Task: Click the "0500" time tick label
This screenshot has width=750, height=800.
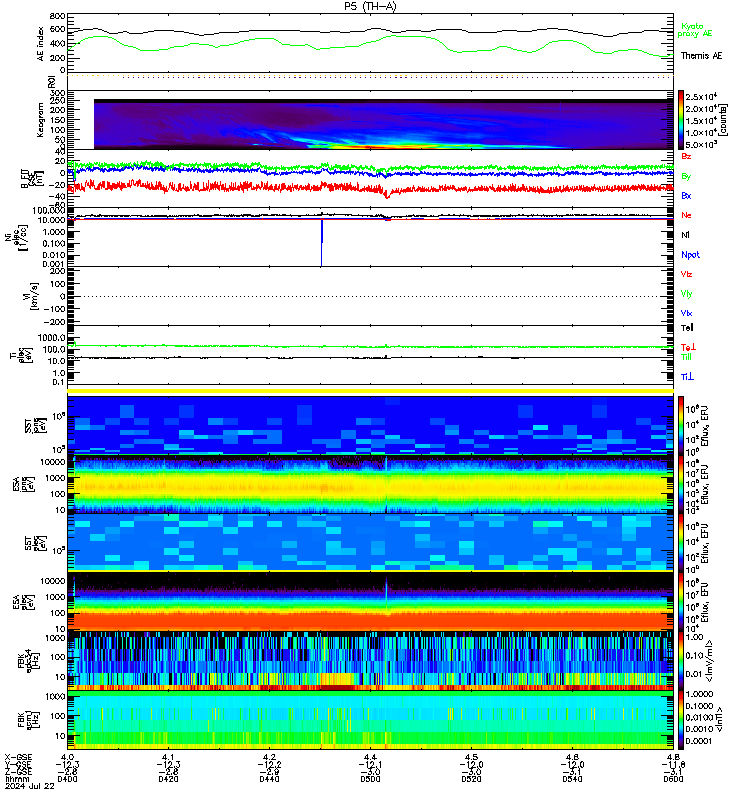Action: 370,779
